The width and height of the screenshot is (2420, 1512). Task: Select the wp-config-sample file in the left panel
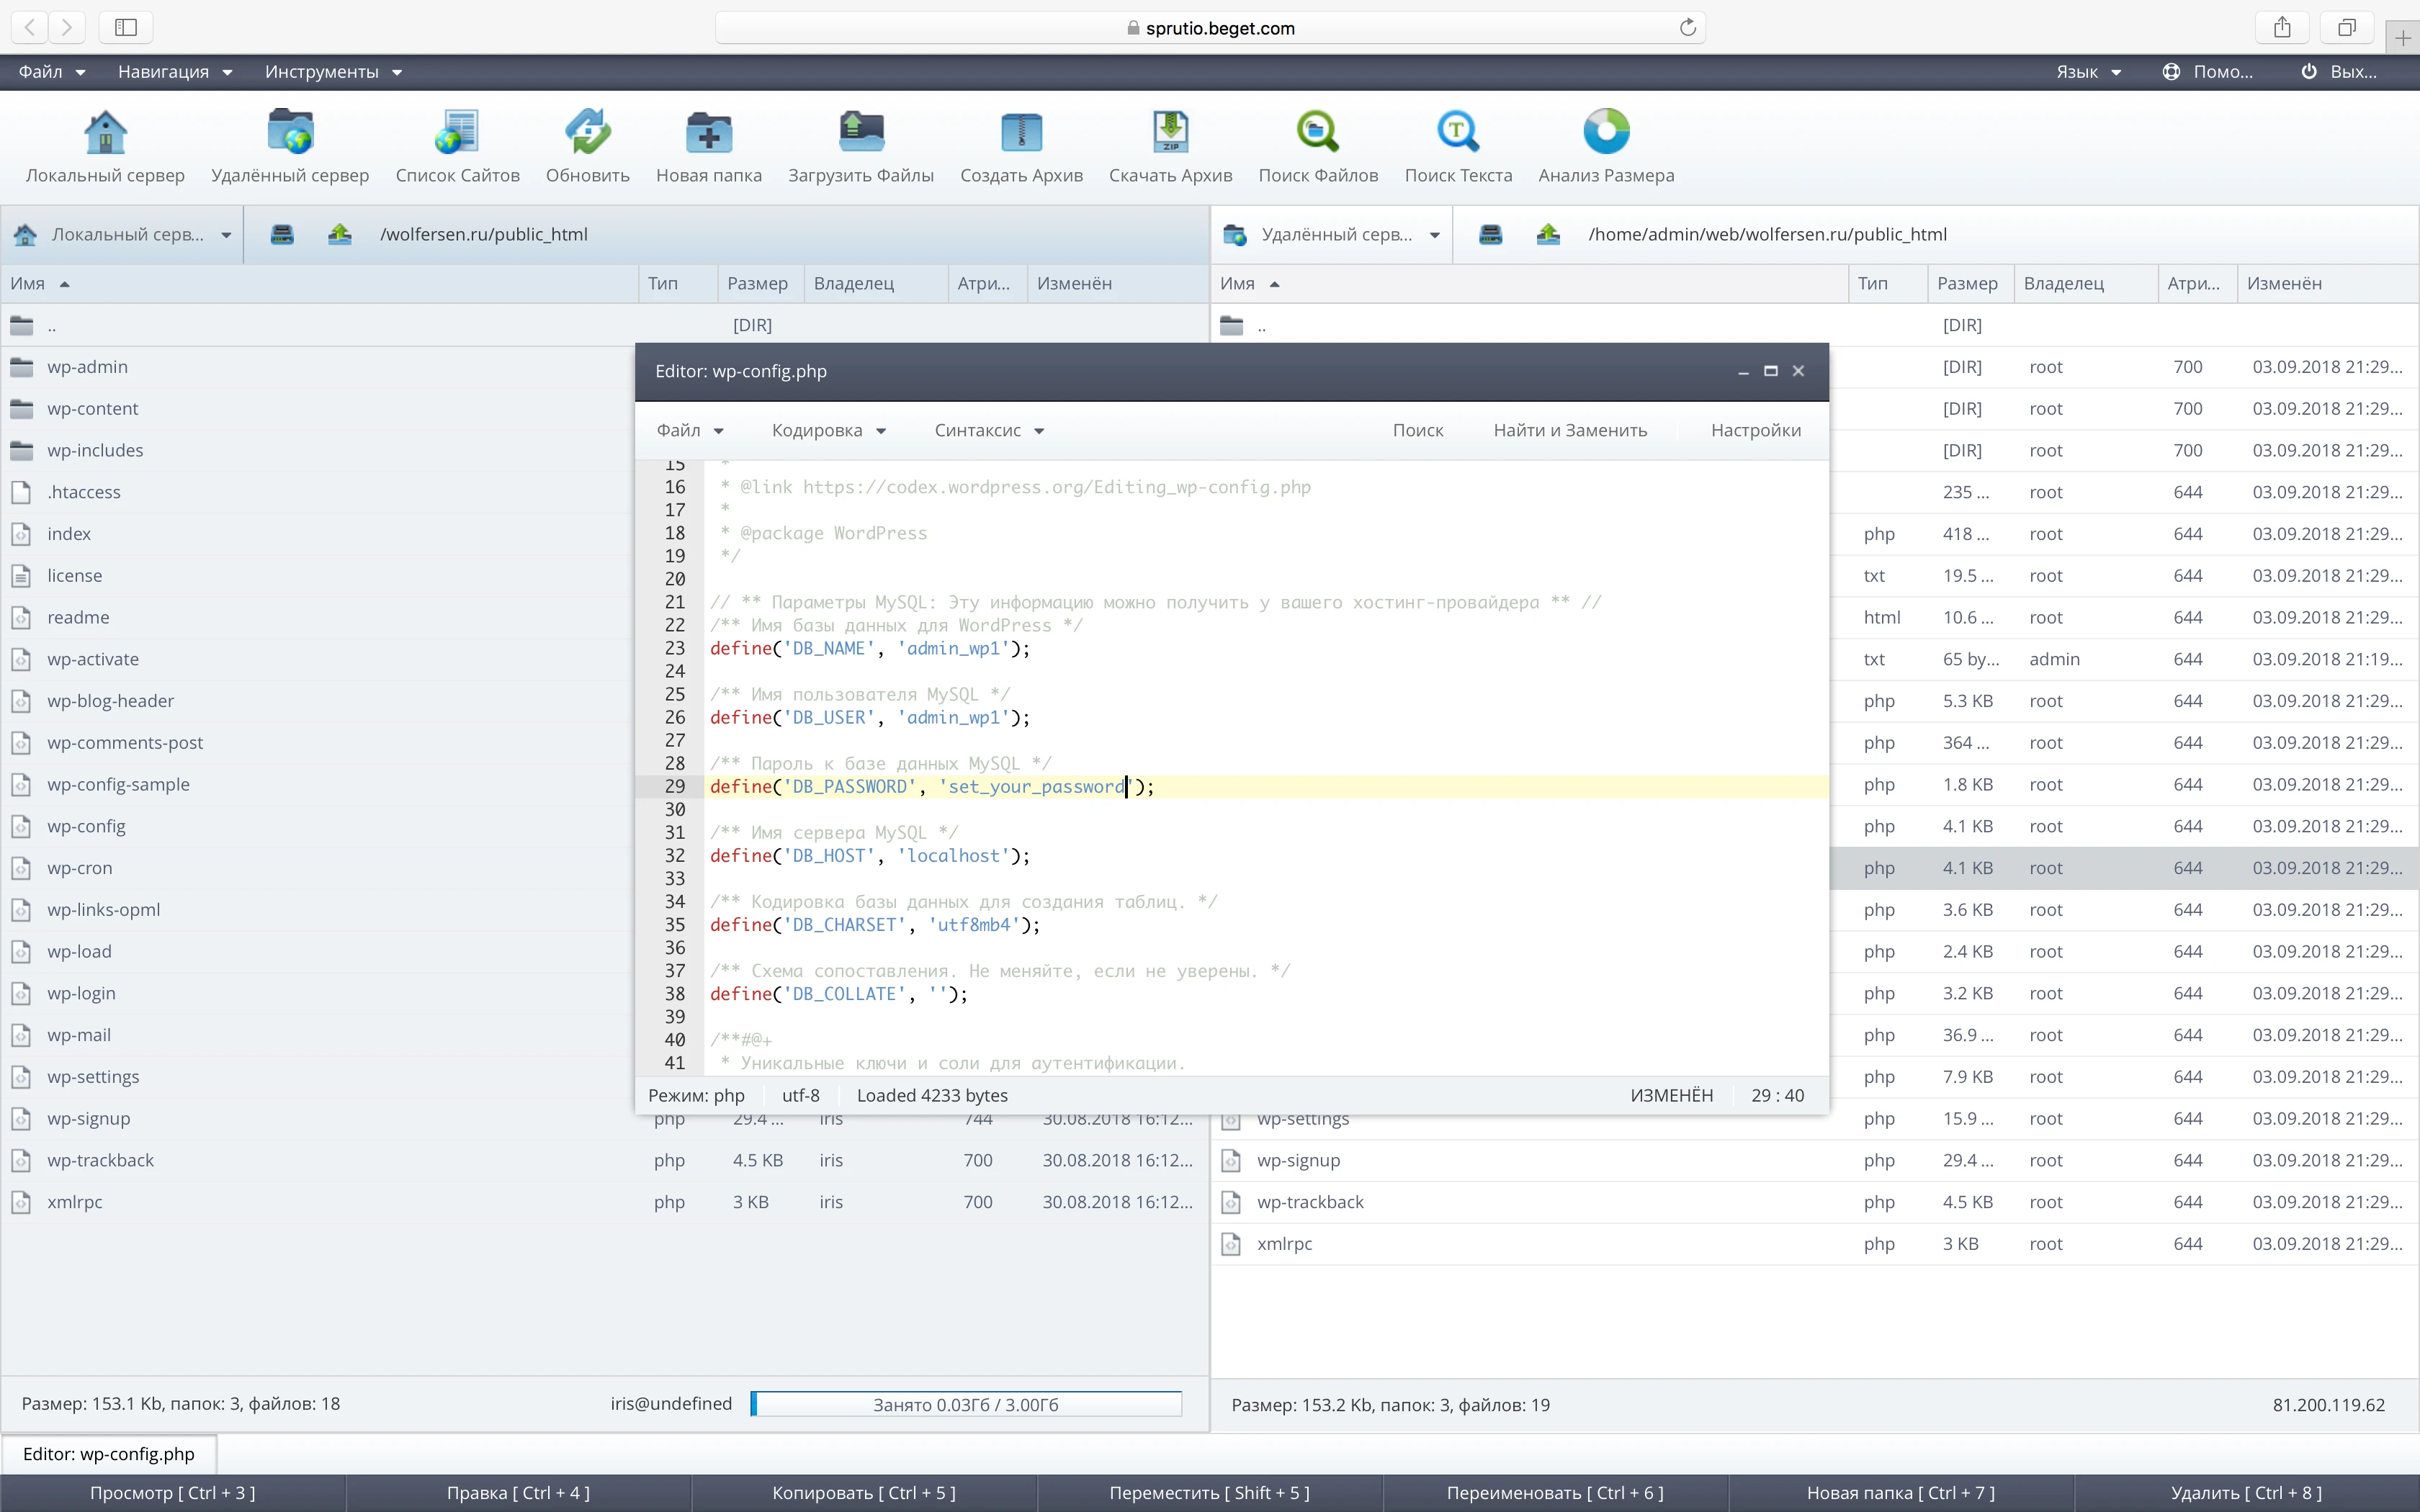click(x=118, y=784)
